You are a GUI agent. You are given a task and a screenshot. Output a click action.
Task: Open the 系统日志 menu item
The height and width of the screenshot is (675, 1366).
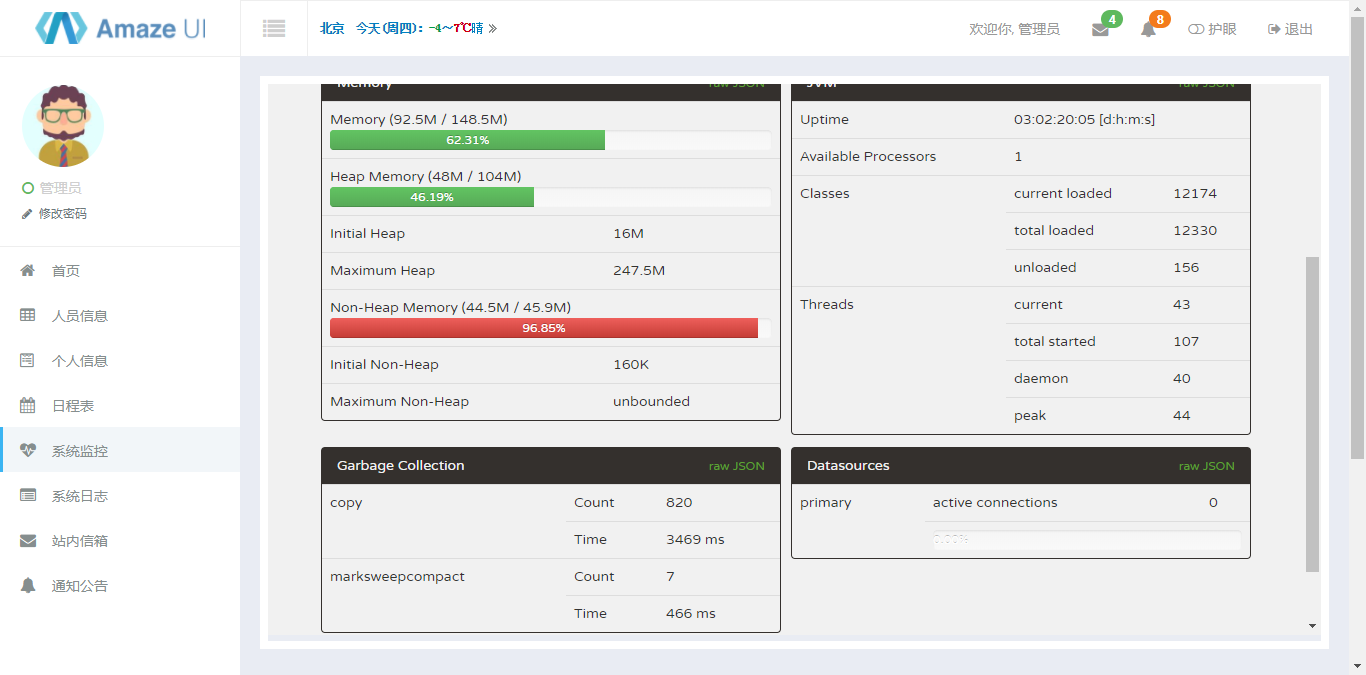click(x=79, y=496)
